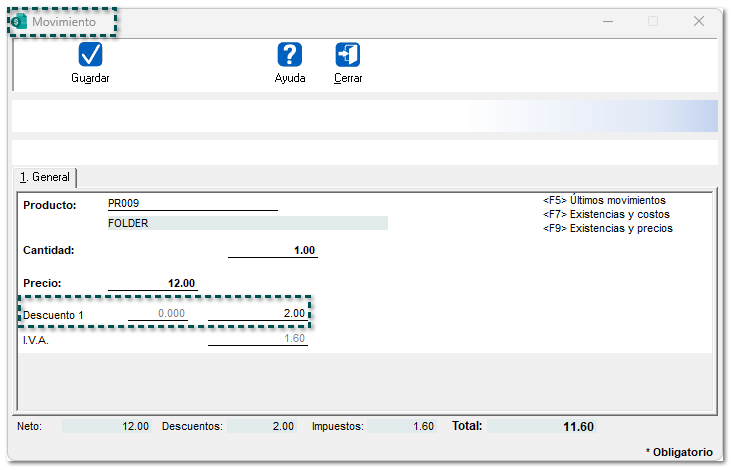The image size is (732, 470).
Task: Select the Producto code field PR009
Action: point(192,204)
